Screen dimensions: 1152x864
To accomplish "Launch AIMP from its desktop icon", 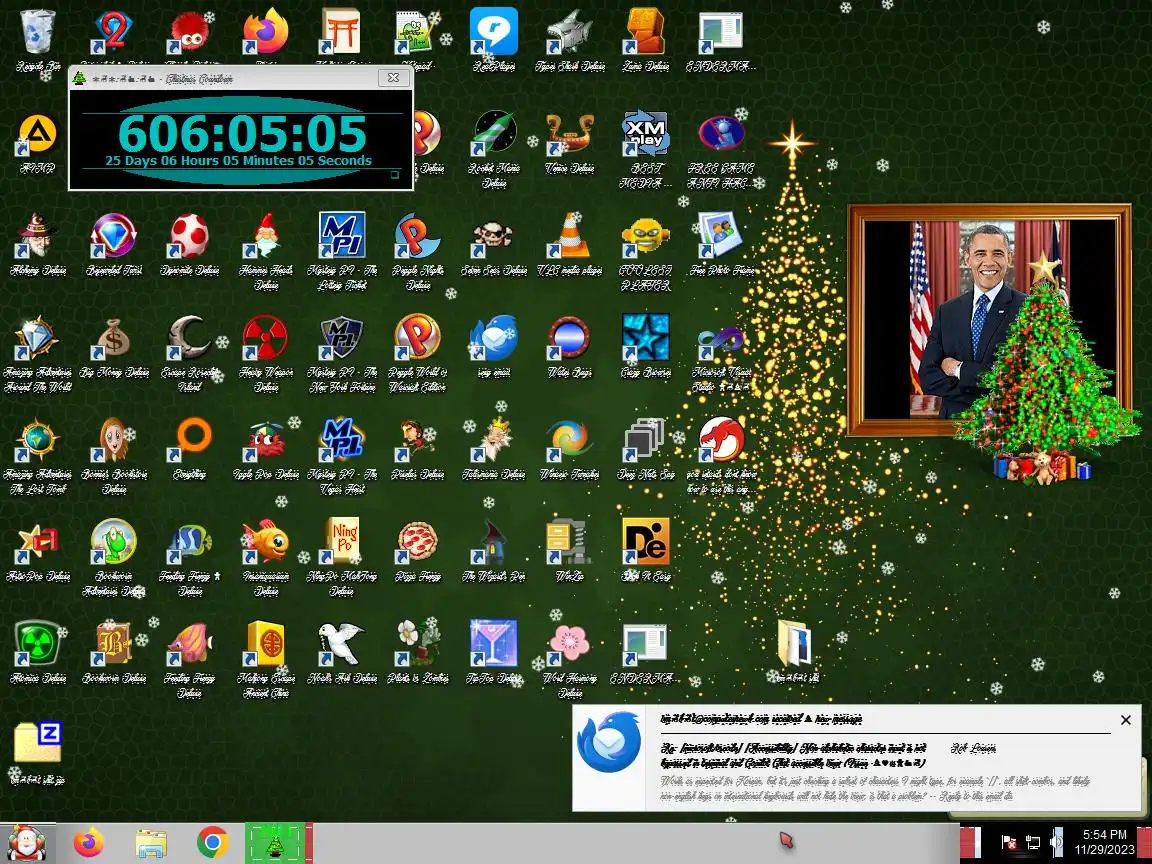I will pos(37,135).
